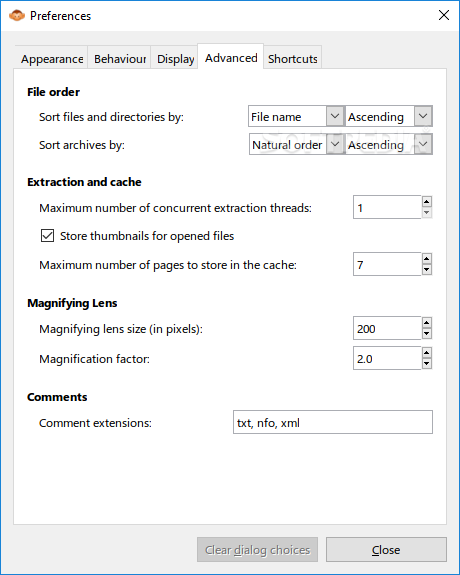
Task: Click the Sort archives by label
Action: [82, 145]
